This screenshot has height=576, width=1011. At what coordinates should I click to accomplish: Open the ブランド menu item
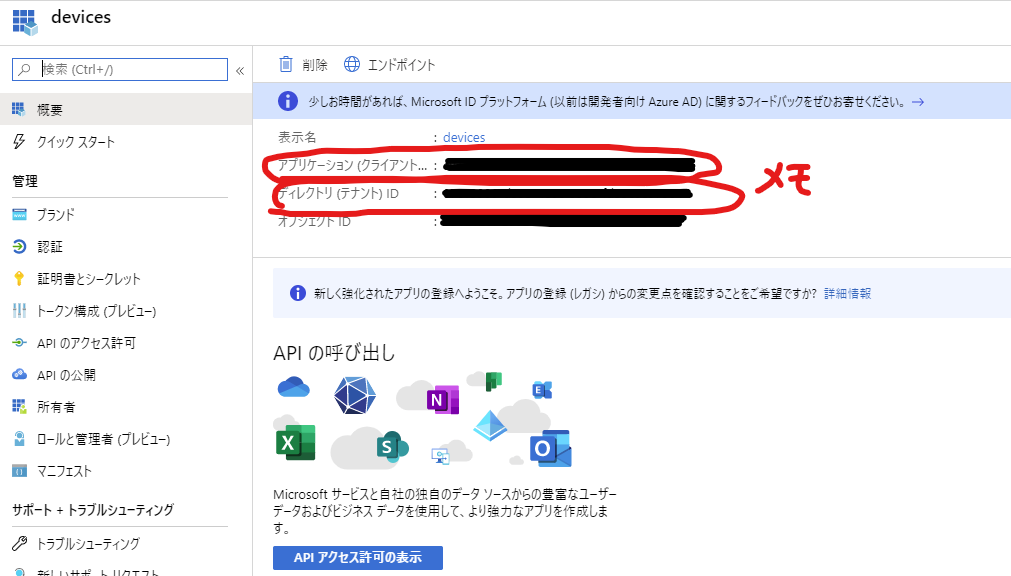pyautogui.click(x=55, y=214)
